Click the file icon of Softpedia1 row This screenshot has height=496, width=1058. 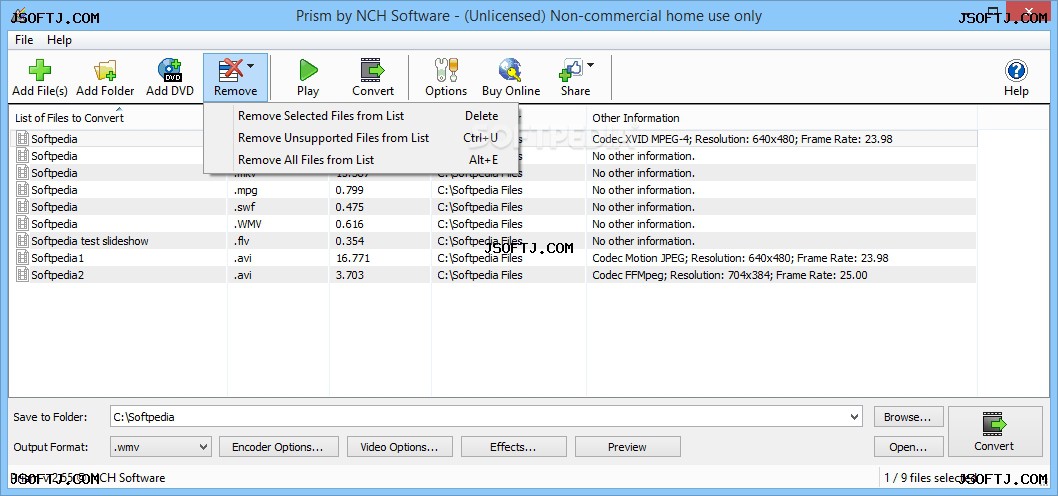point(23,258)
